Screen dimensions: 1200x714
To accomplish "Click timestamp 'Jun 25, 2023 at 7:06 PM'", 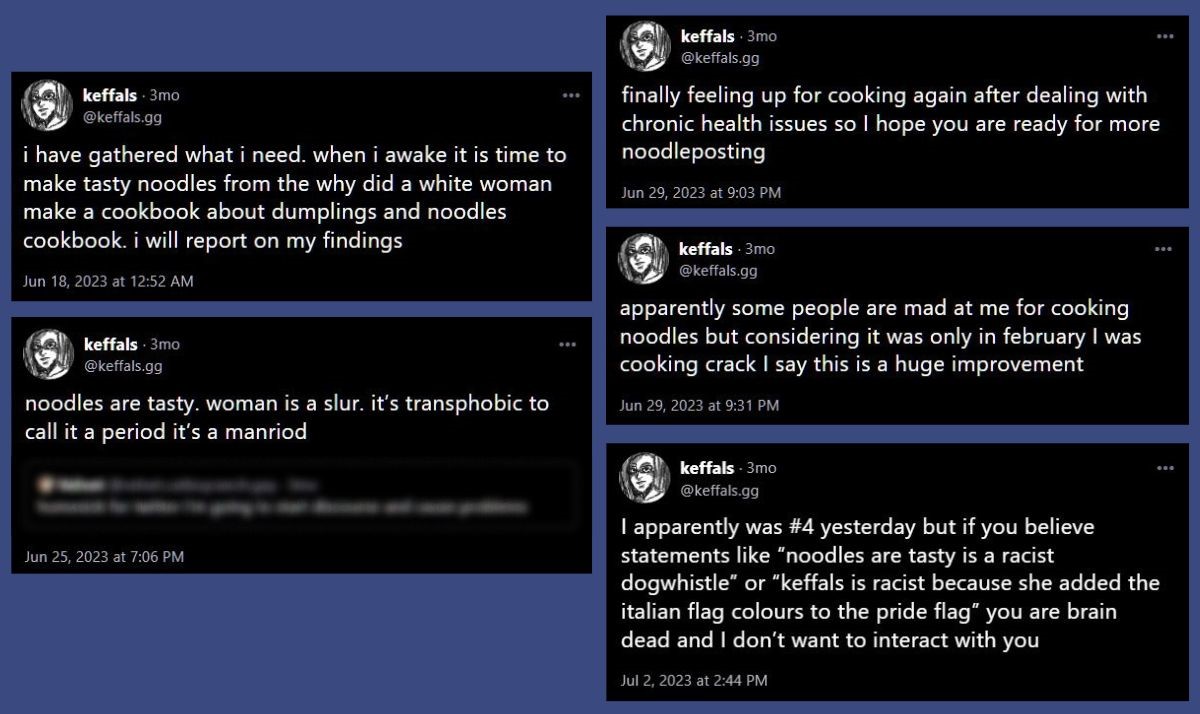I will (x=104, y=557).
